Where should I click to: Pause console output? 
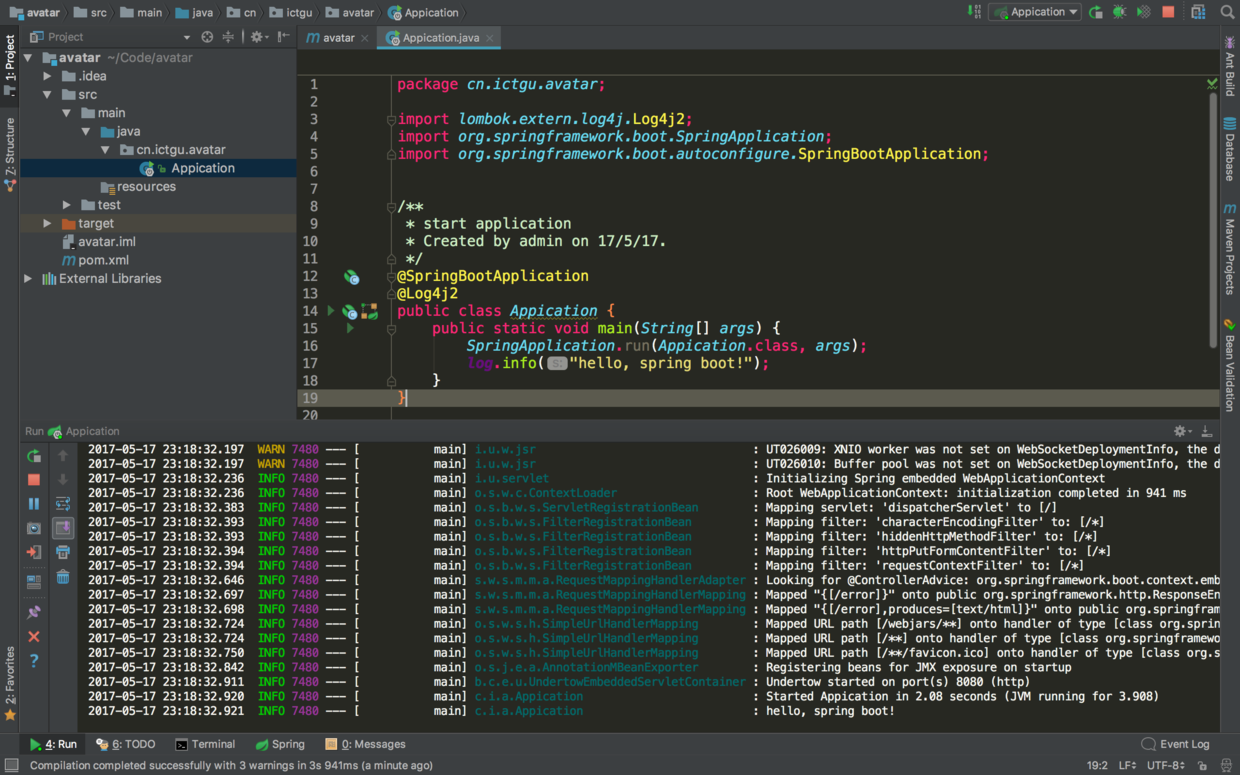(x=33, y=503)
